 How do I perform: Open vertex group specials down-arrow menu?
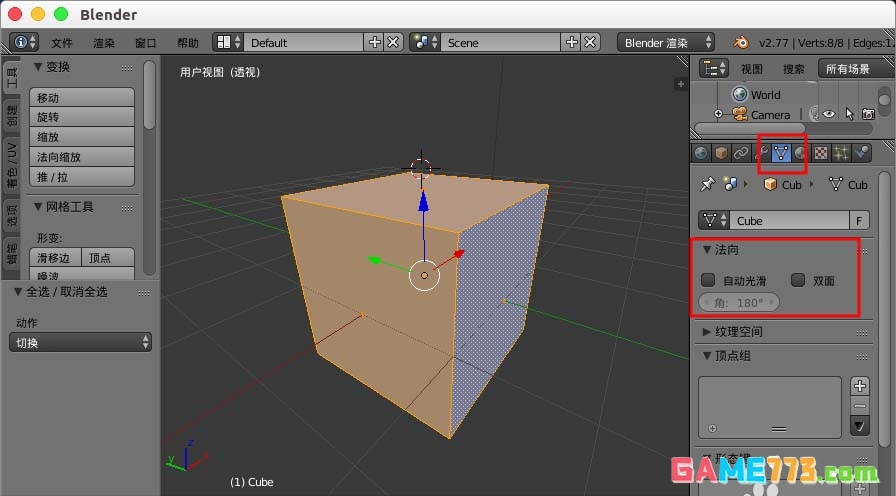[x=860, y=426]
